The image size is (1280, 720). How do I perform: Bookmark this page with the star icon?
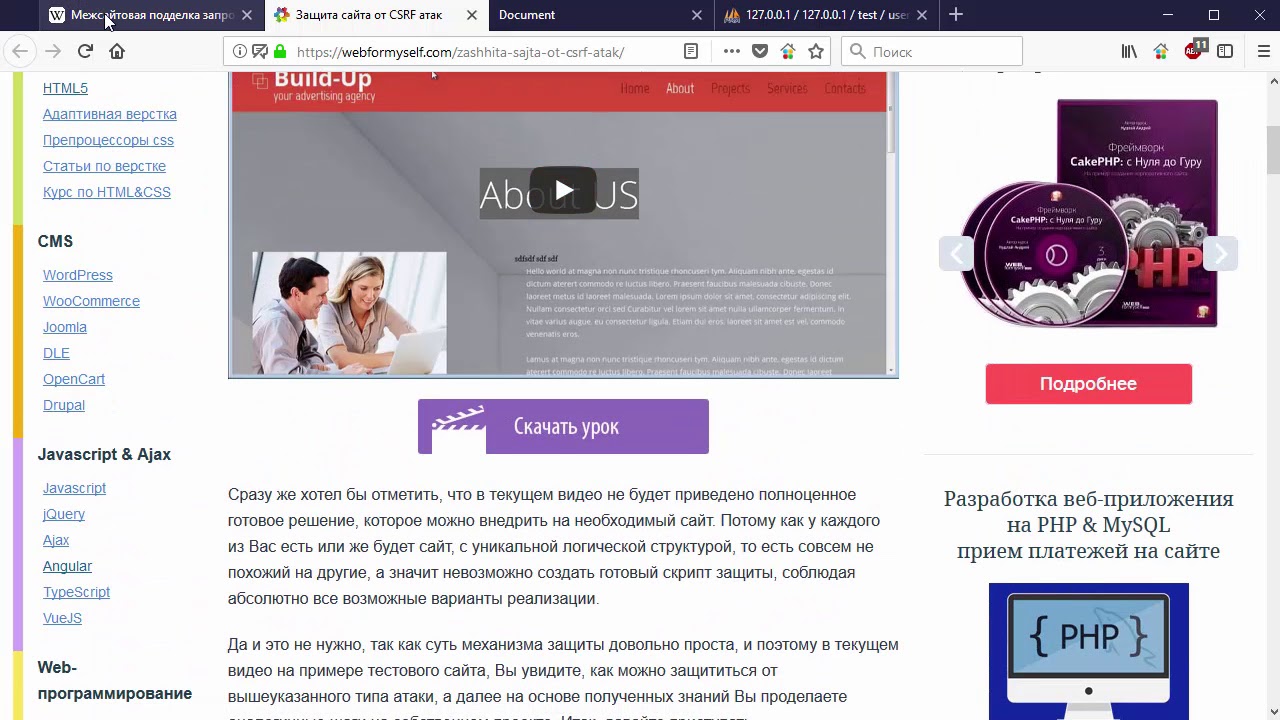coord(816,52)
